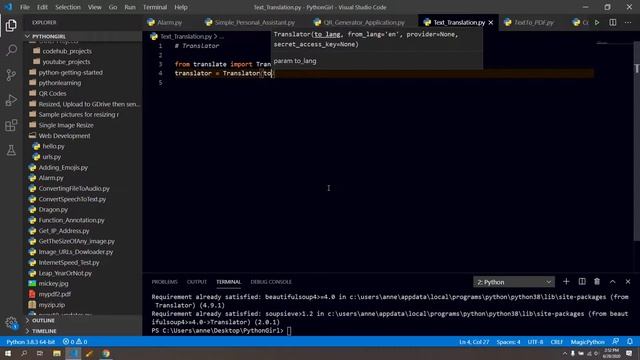Click Text_Translation.py breadcrumb in editor
640x360 pixels.
(x=186, y=36)
